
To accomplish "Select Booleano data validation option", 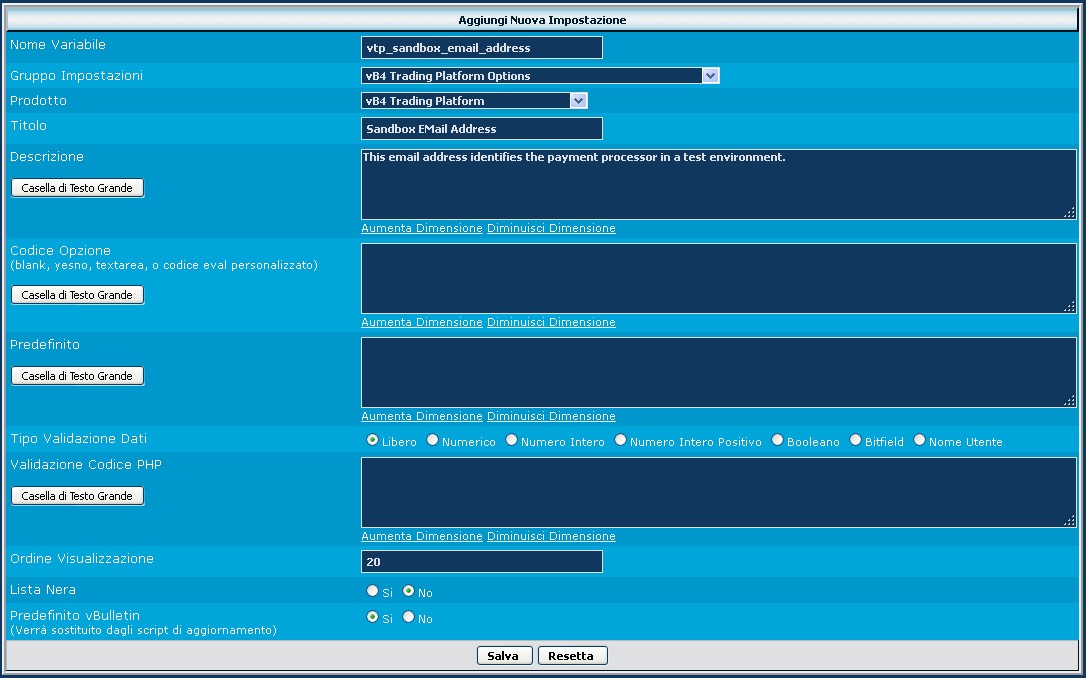I will (778, 441).
